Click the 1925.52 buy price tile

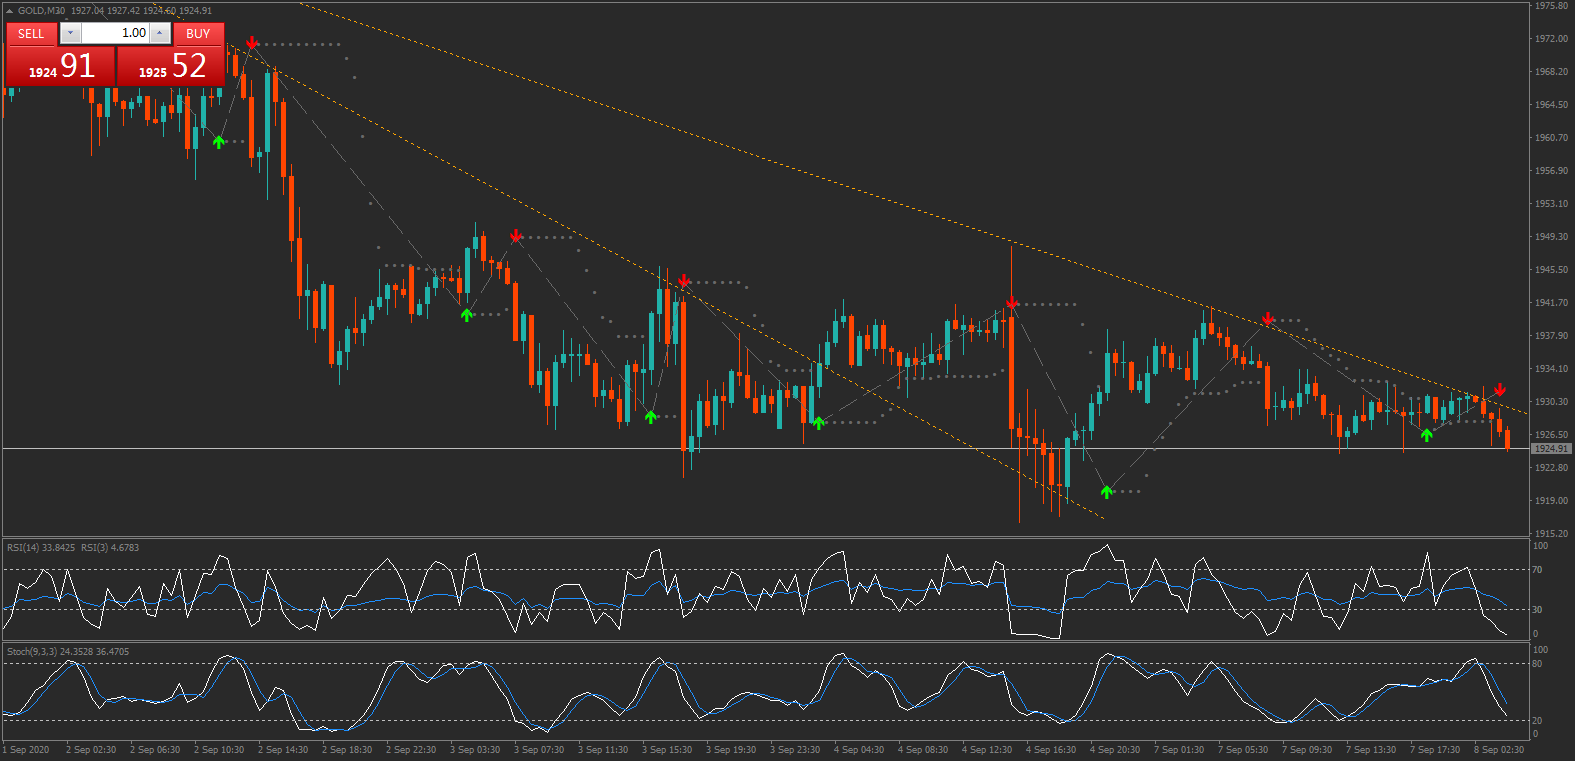[x=171, y=66]
